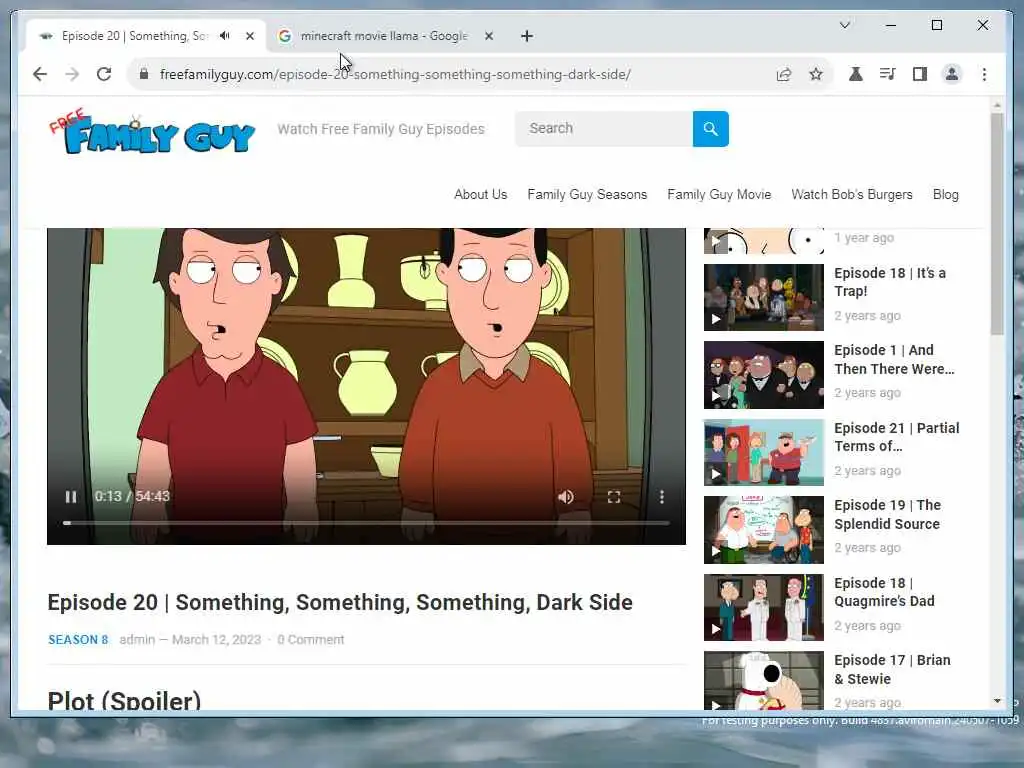Click the lock icon in the address bar
Viewport: 1024px width, 768px height.
tap(144, 74)
